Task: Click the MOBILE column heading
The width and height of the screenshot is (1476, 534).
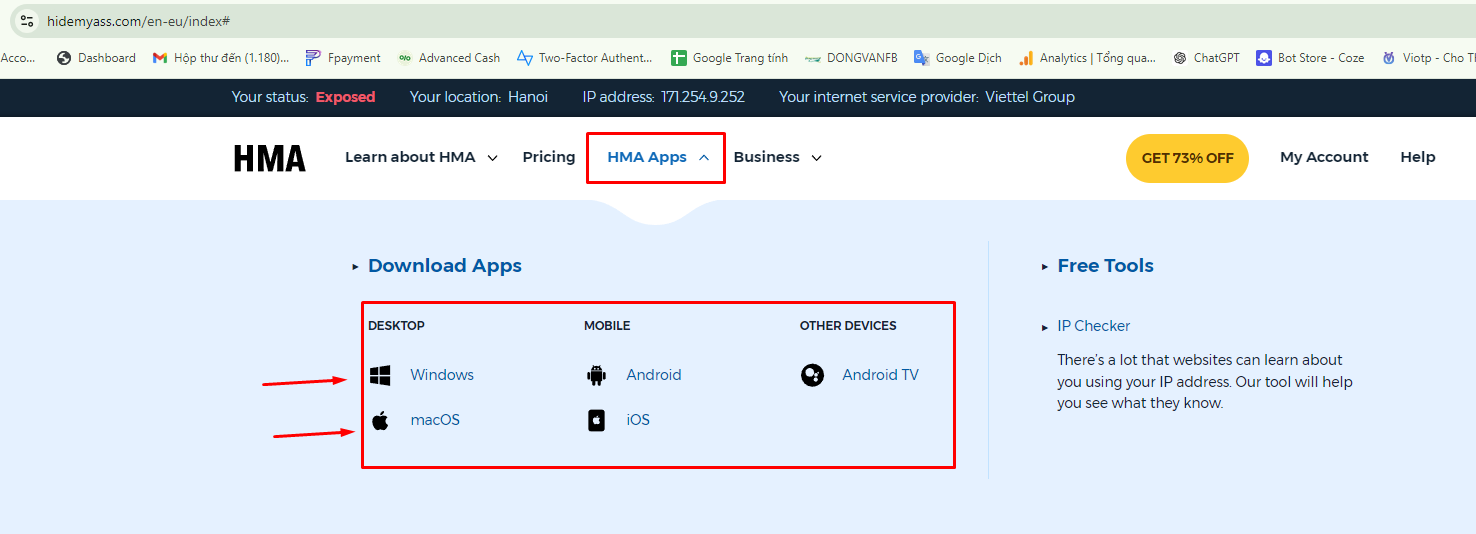Action: tap(607, 326)
